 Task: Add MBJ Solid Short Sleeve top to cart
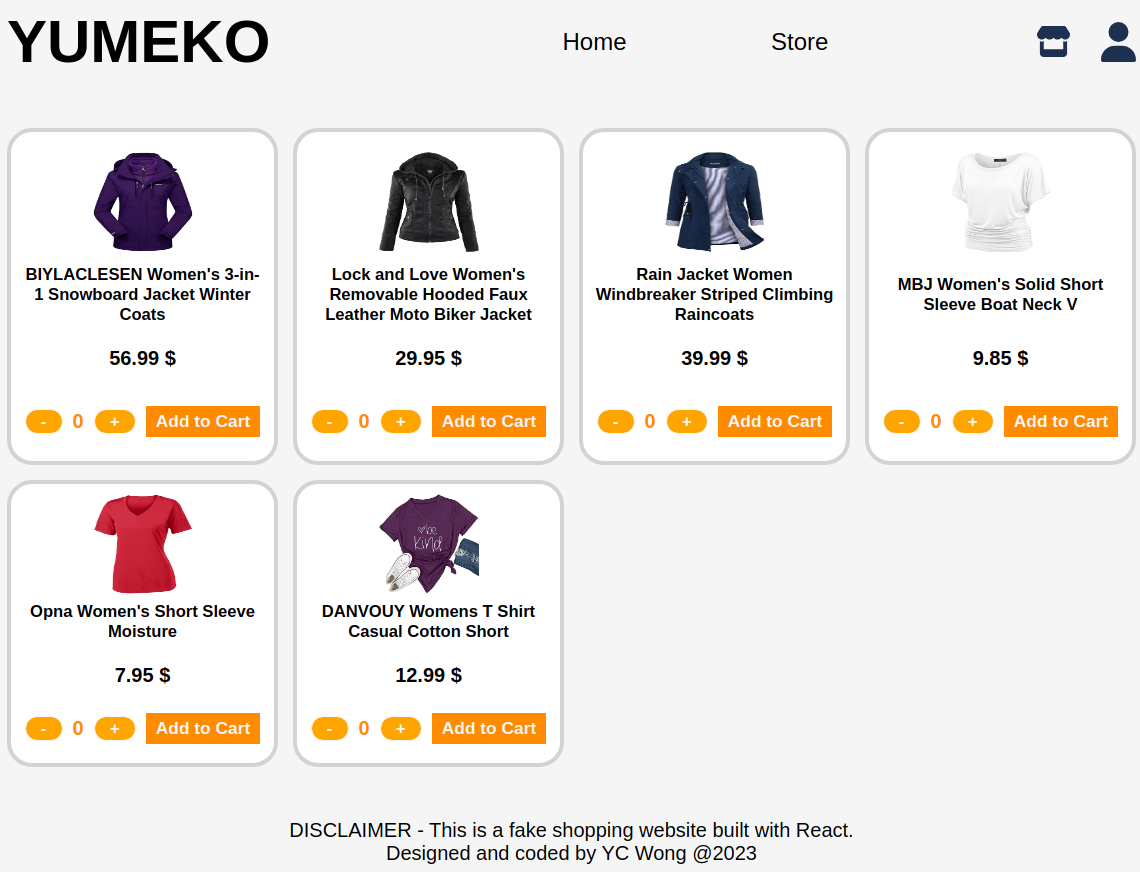tap(1061, 422)
